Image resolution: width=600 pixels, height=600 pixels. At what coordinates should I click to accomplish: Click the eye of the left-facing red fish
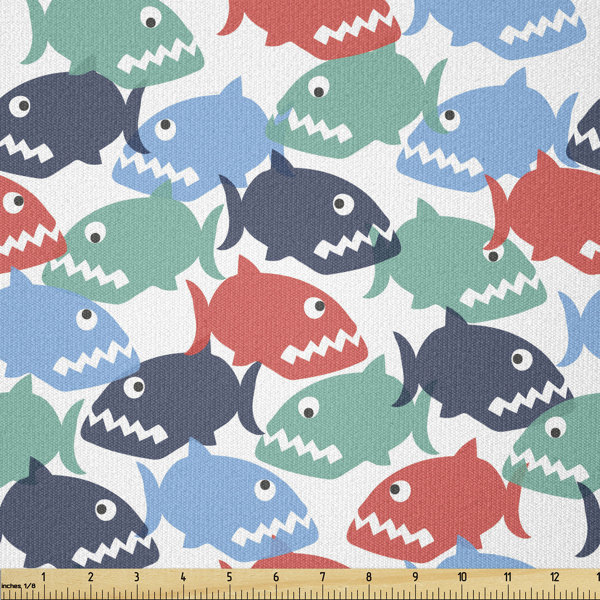point(400,491)
